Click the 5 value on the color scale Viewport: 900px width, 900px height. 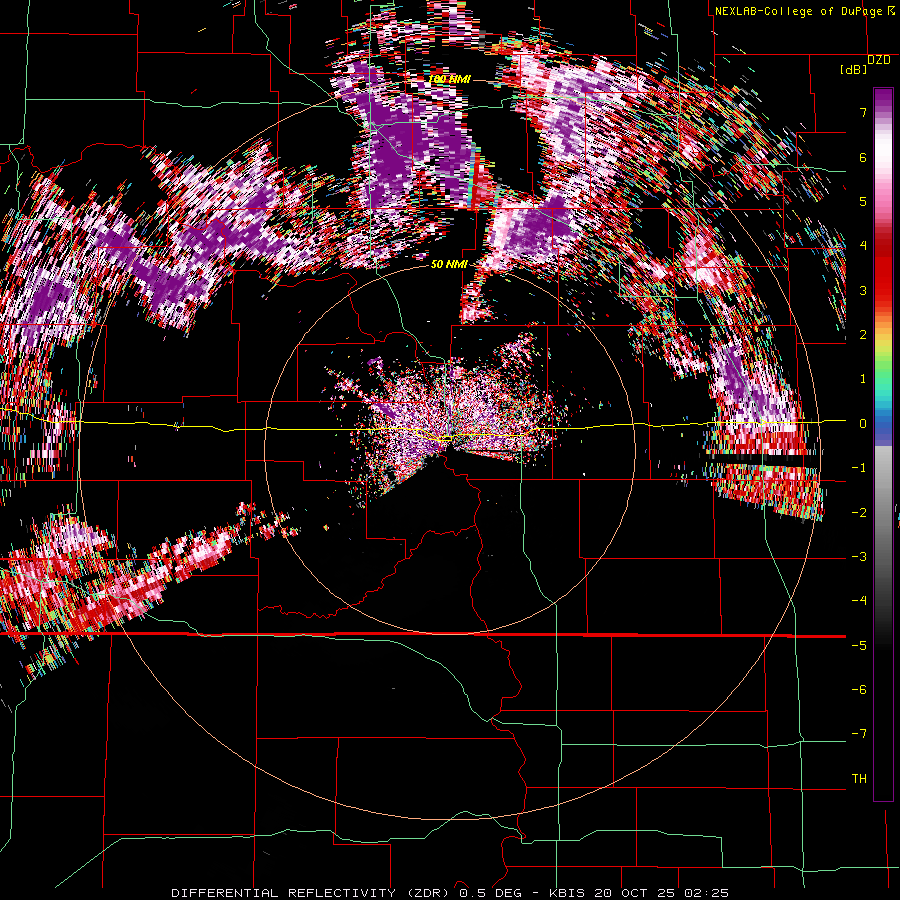point(863,201)
